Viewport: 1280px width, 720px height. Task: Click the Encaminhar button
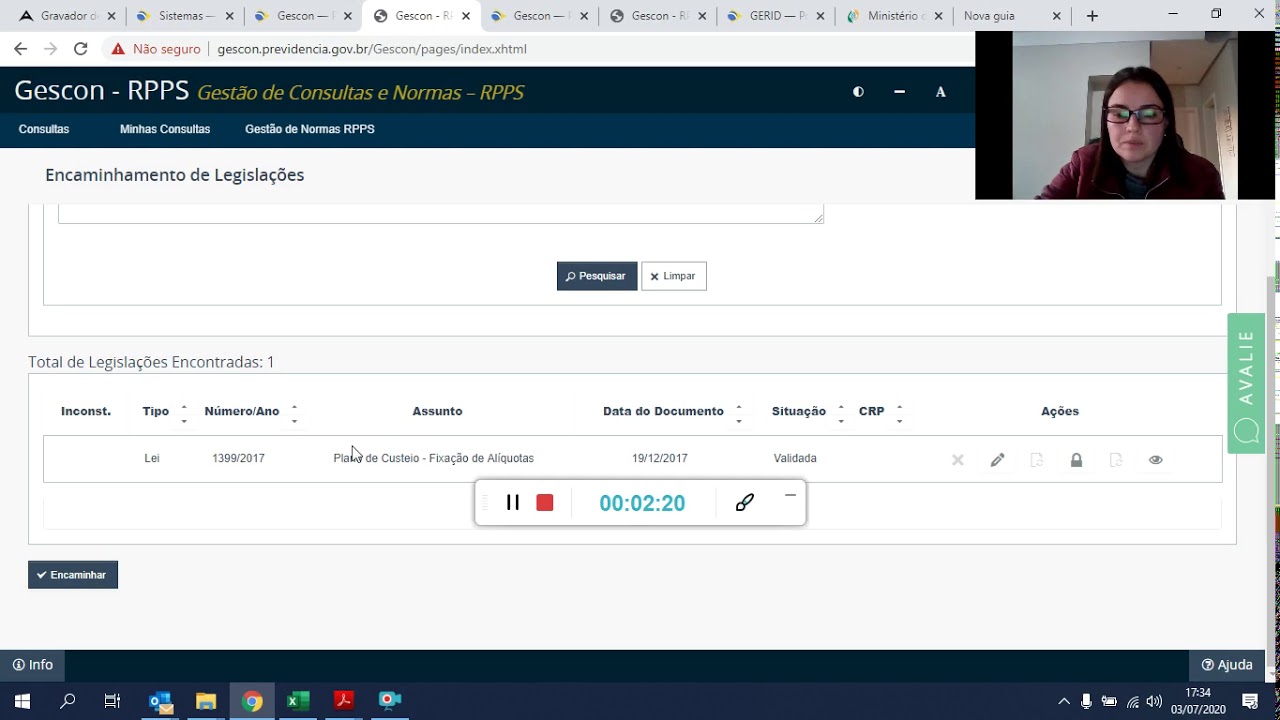click(73, 575)
